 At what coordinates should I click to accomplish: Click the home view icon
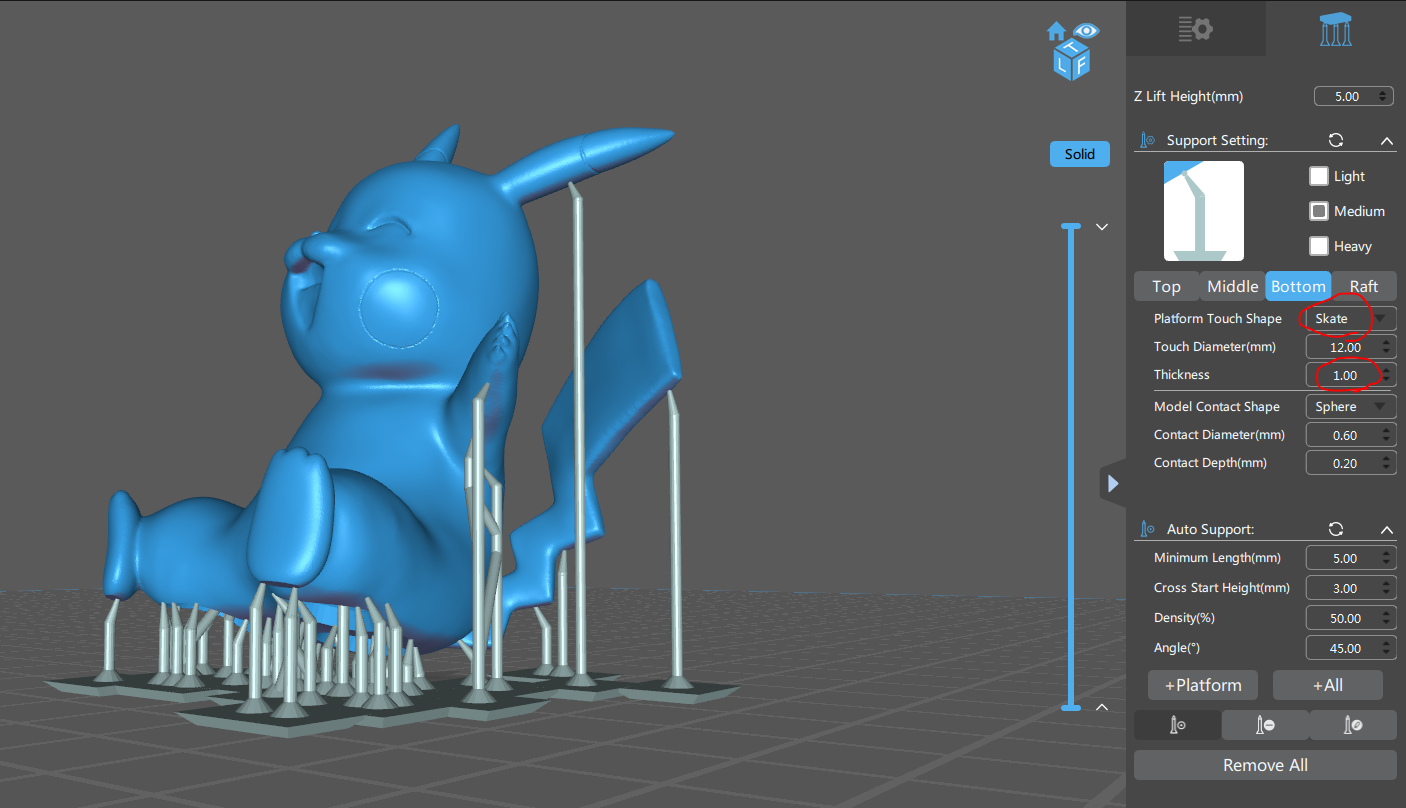[x=1057, y=30]
